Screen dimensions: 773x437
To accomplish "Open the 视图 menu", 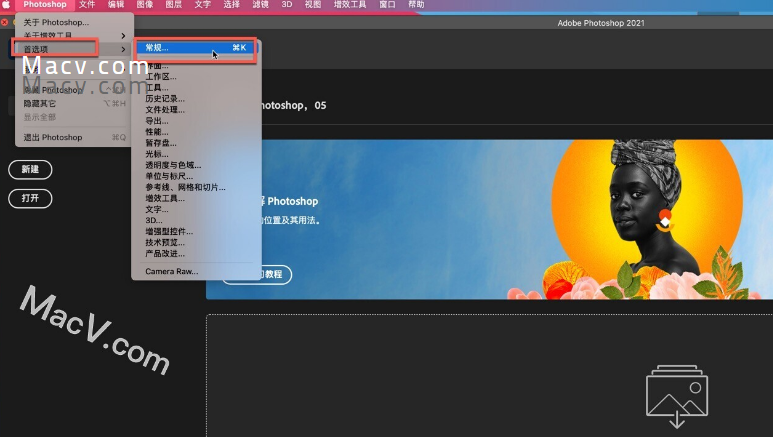I will pyautogui.click(x=313, y=4).
